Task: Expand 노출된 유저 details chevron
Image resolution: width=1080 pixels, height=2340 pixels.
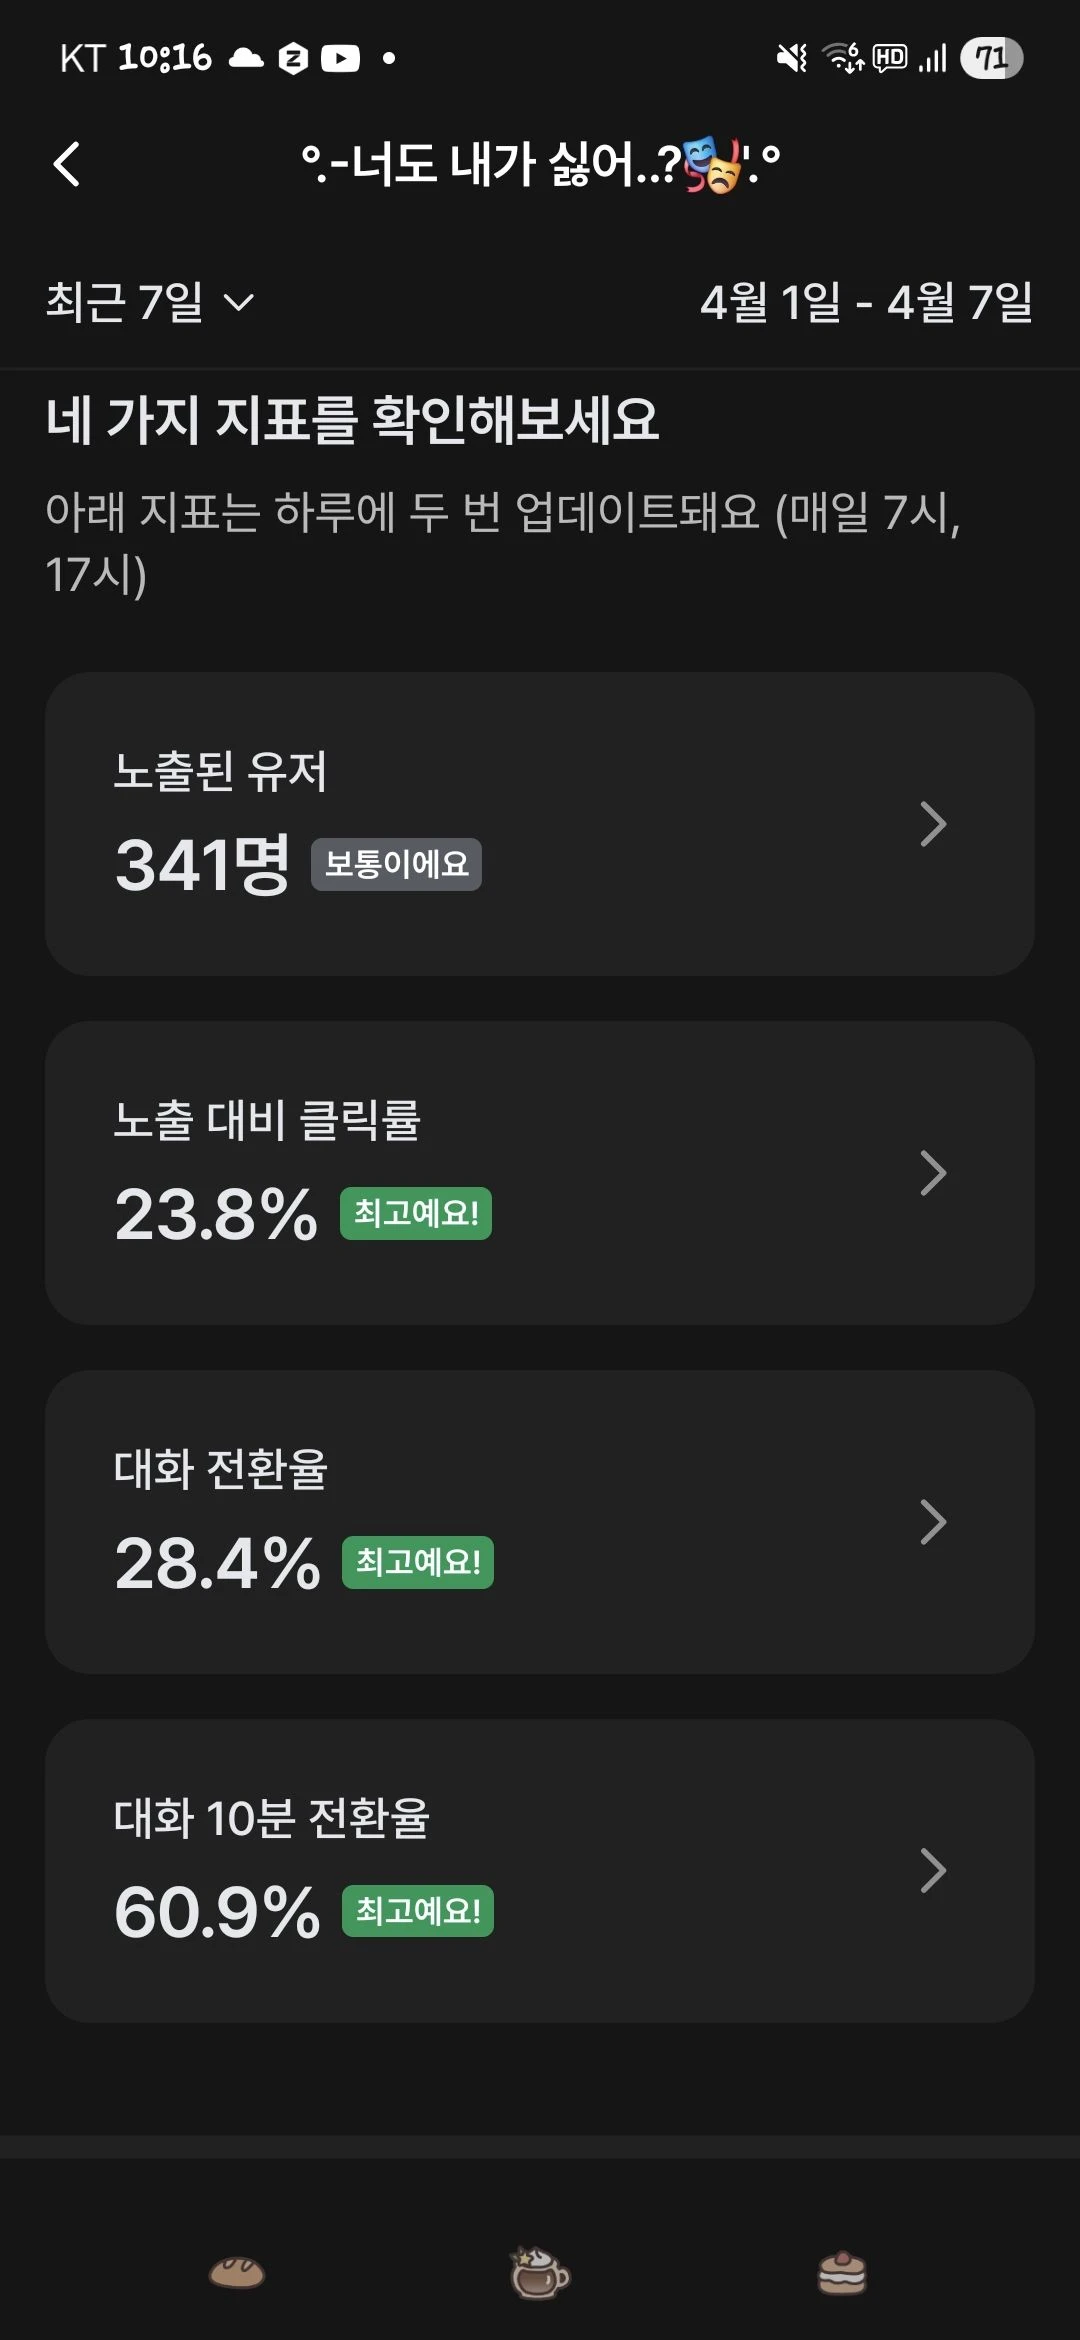Action: pyautogui.click(x=933, y=824)
